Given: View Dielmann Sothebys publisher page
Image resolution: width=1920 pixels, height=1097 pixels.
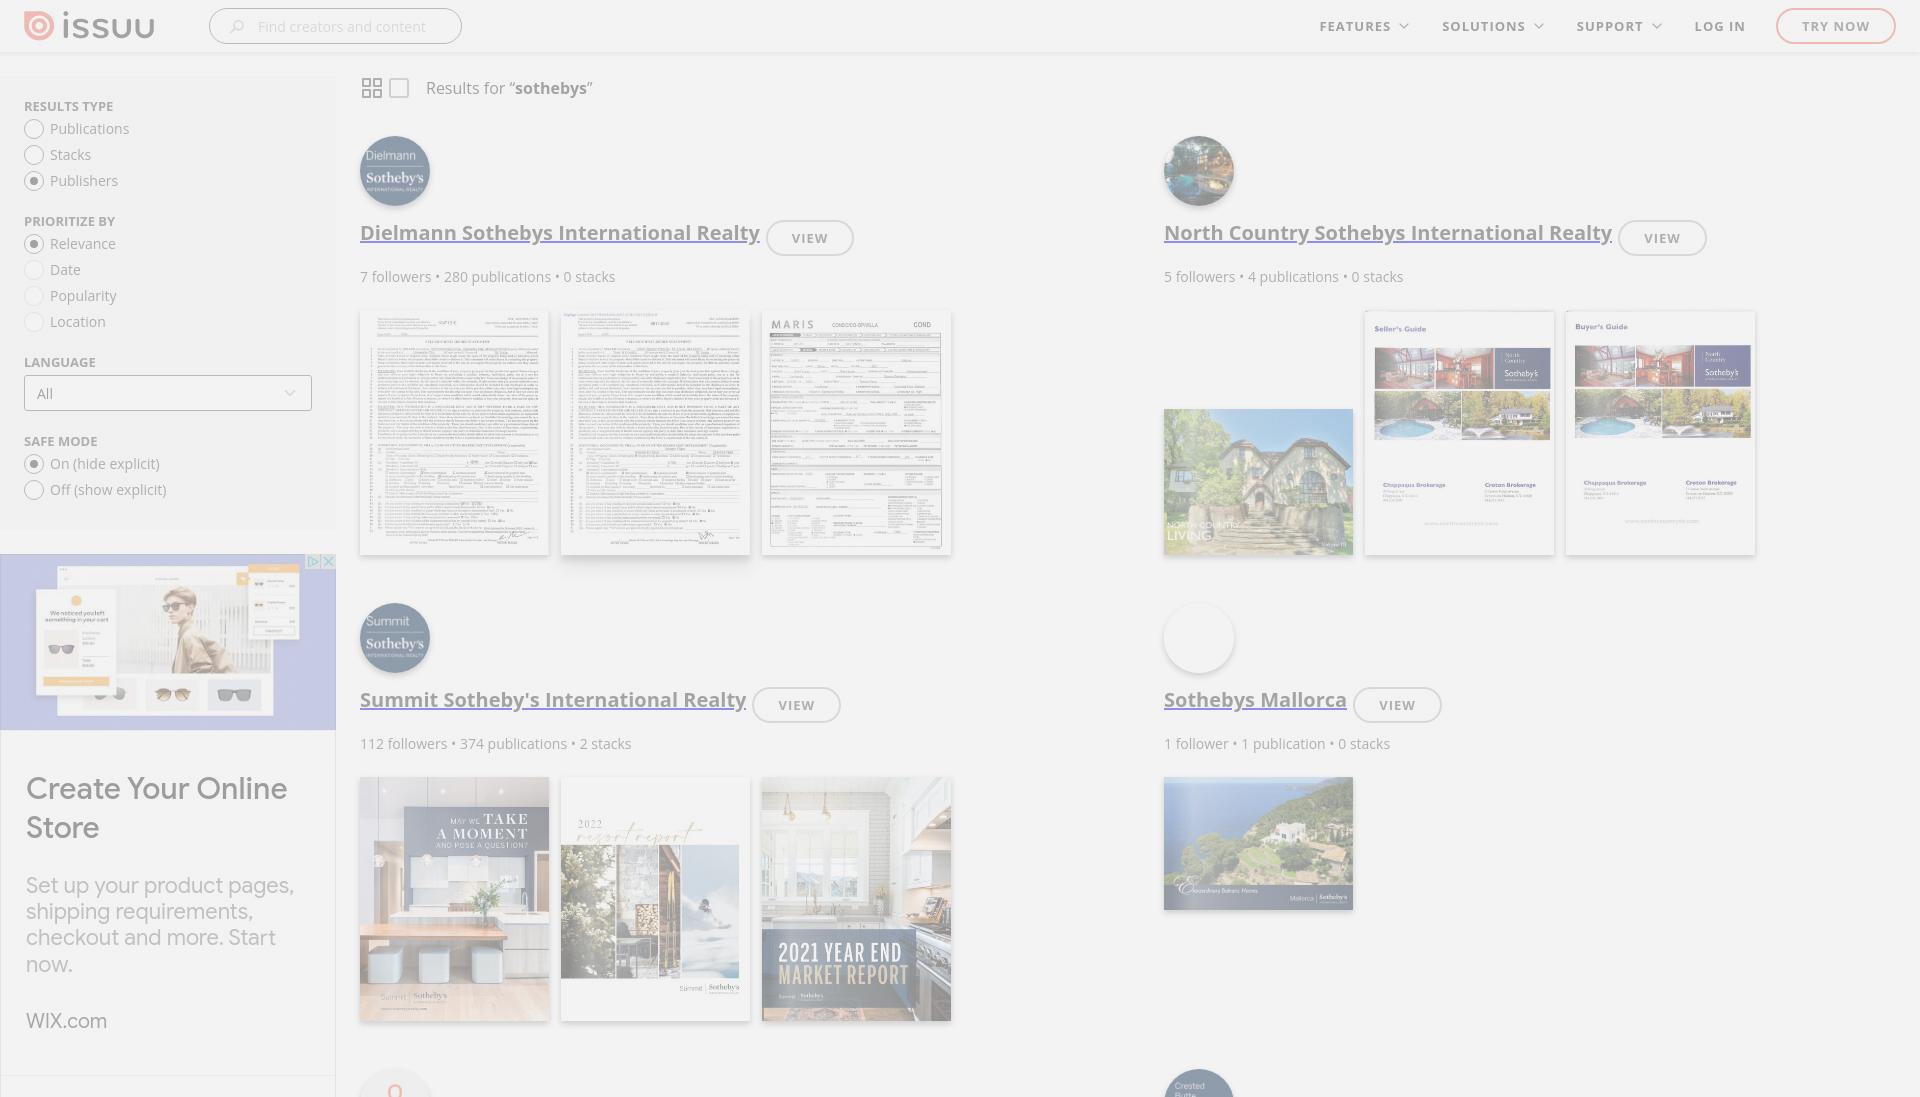Looking at the screenshot, I should (x=810, y=238).
